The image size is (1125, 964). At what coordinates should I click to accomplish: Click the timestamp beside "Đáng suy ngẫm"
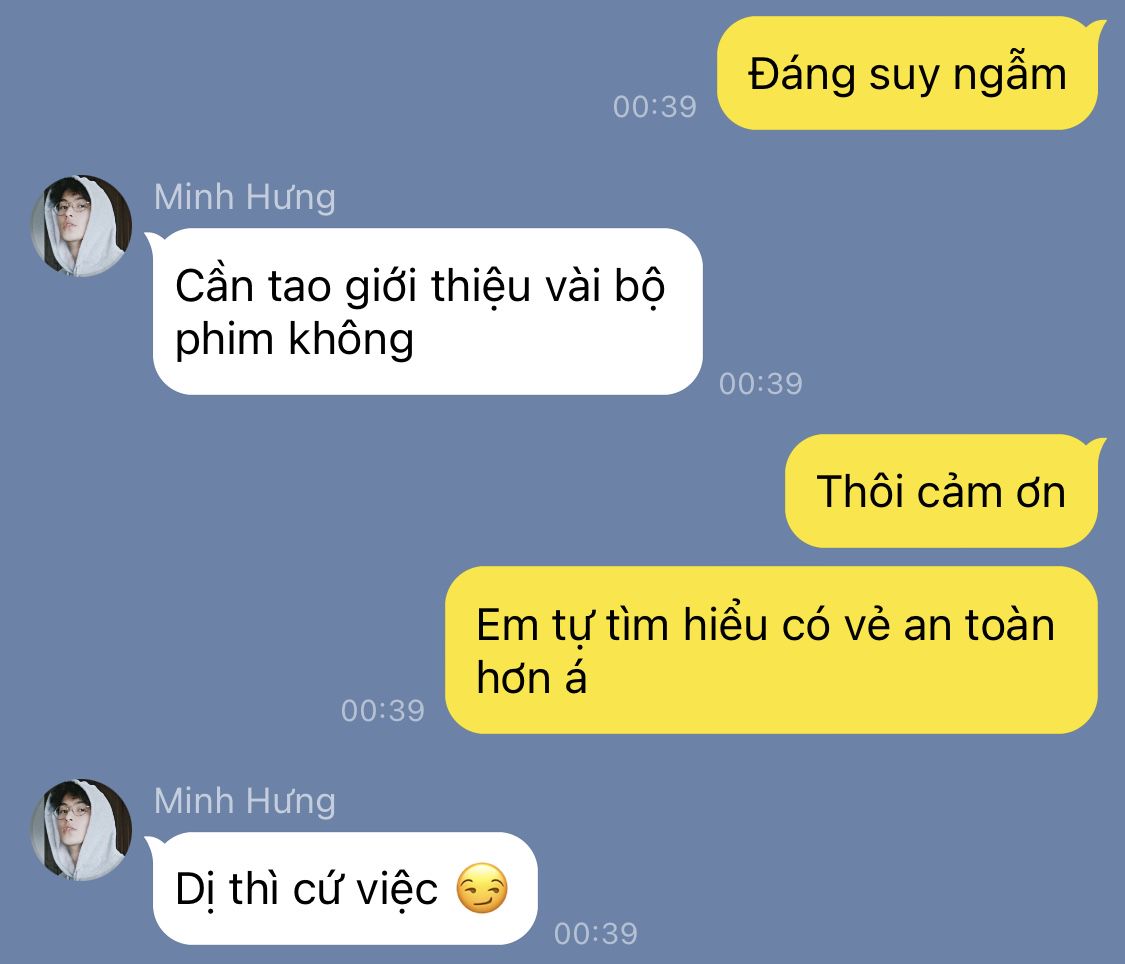pyautogui.click(x=654, y=107)
